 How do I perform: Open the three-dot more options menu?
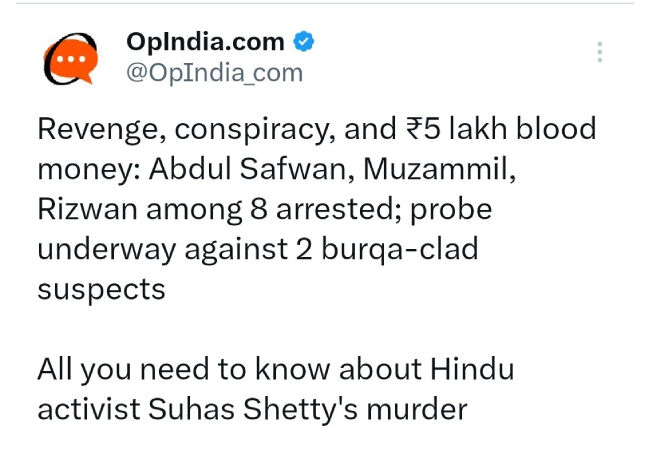pos(599,52)
